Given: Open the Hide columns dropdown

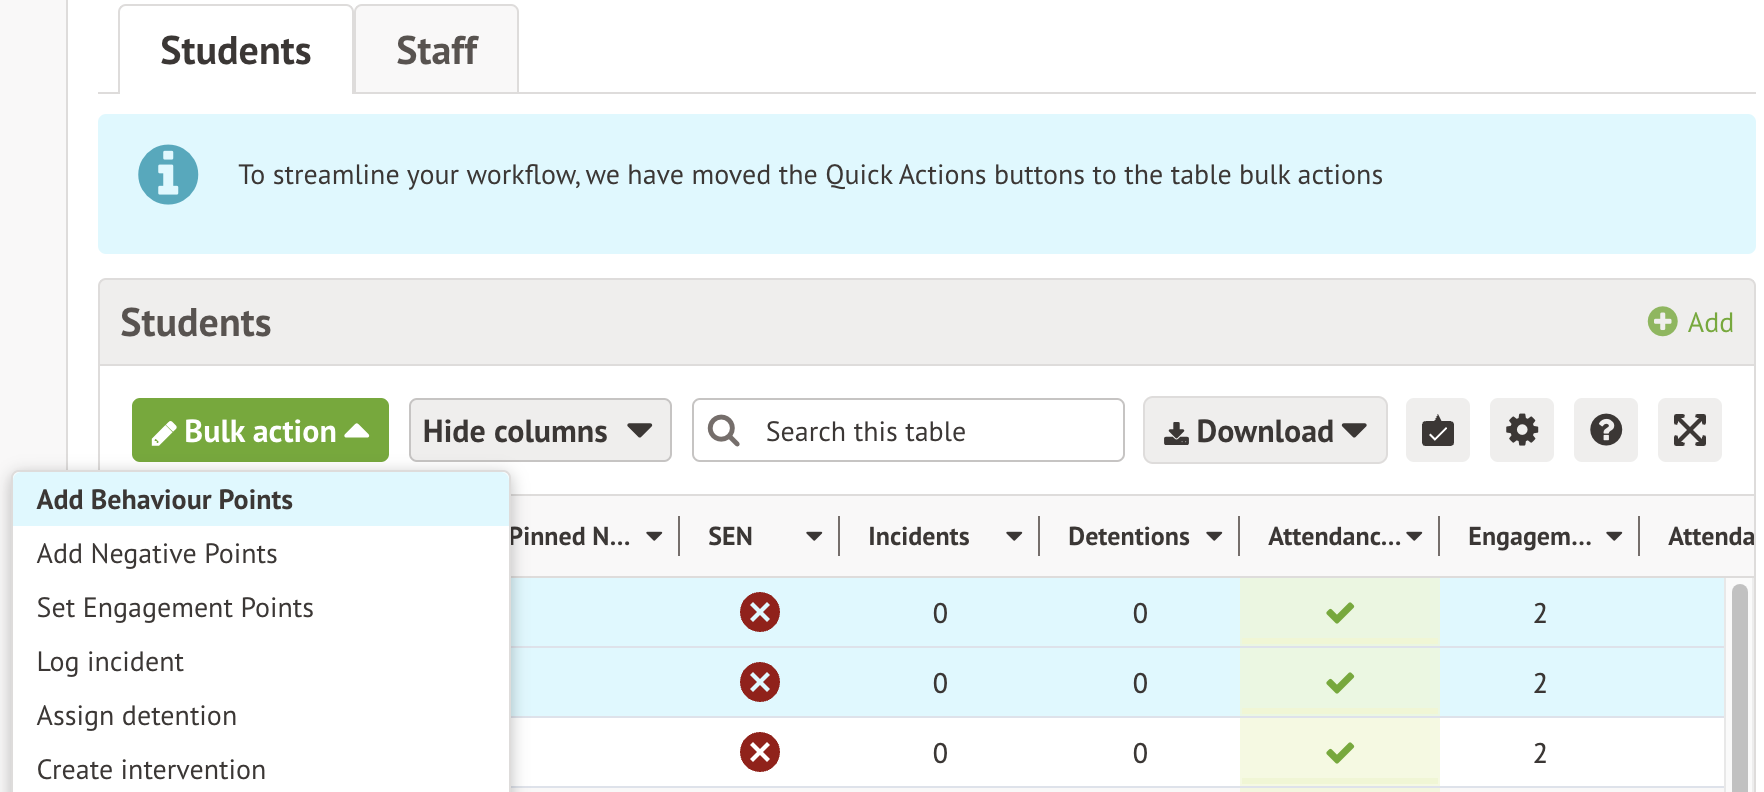Looking at the screenshot, I should (539, 431).
